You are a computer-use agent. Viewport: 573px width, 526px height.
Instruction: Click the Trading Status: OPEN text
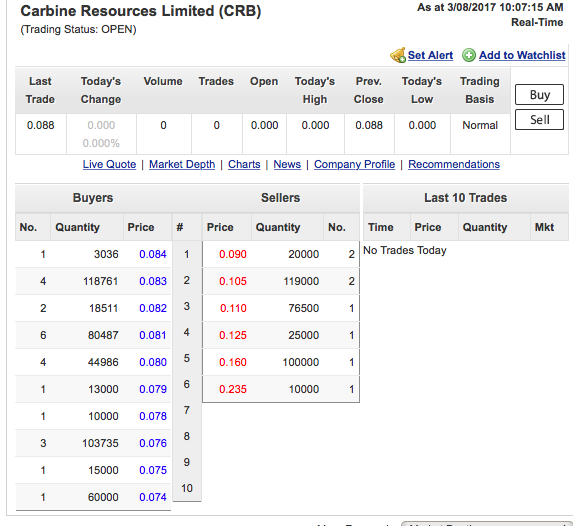coord(78,29)
